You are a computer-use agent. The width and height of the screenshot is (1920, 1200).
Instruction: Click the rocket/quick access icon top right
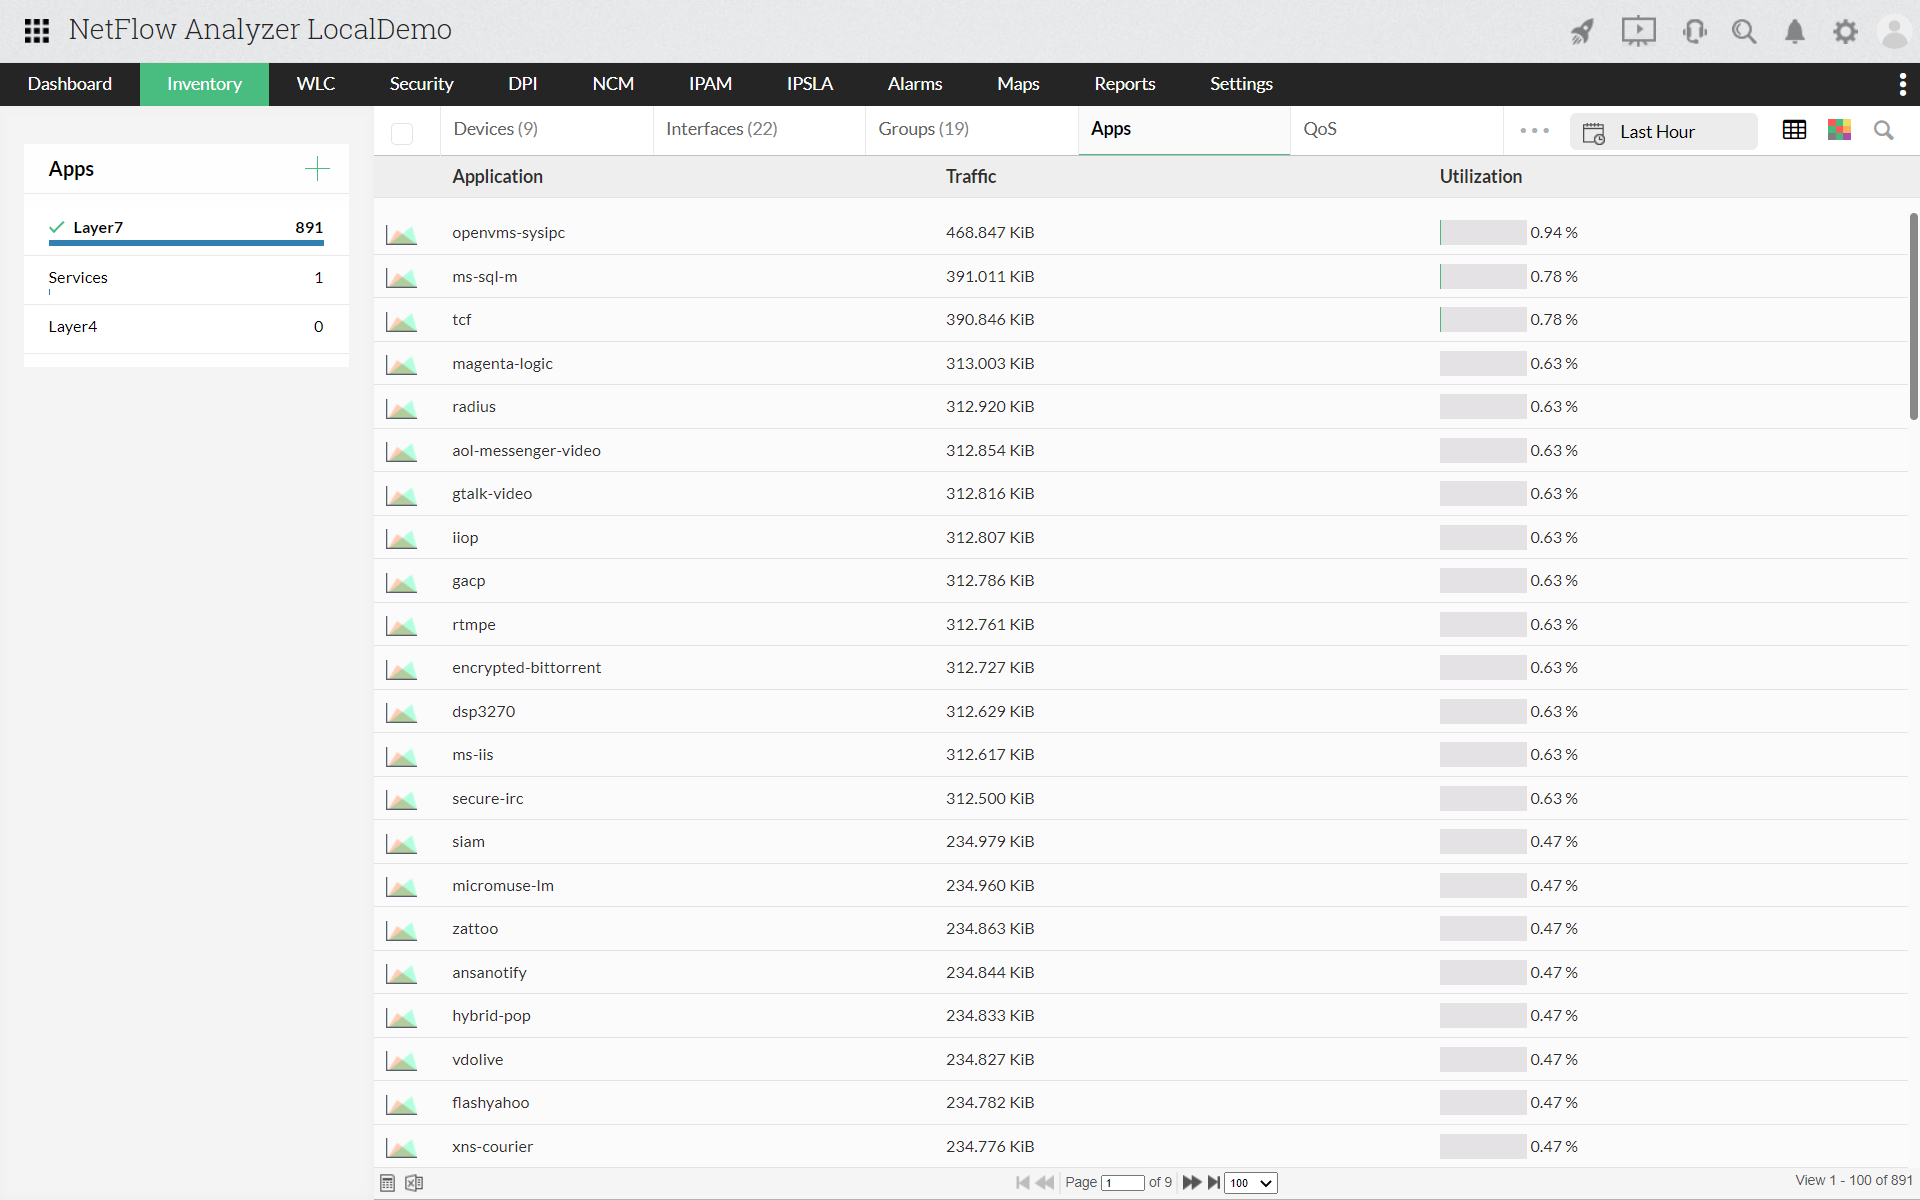[x=1579, y=30]
